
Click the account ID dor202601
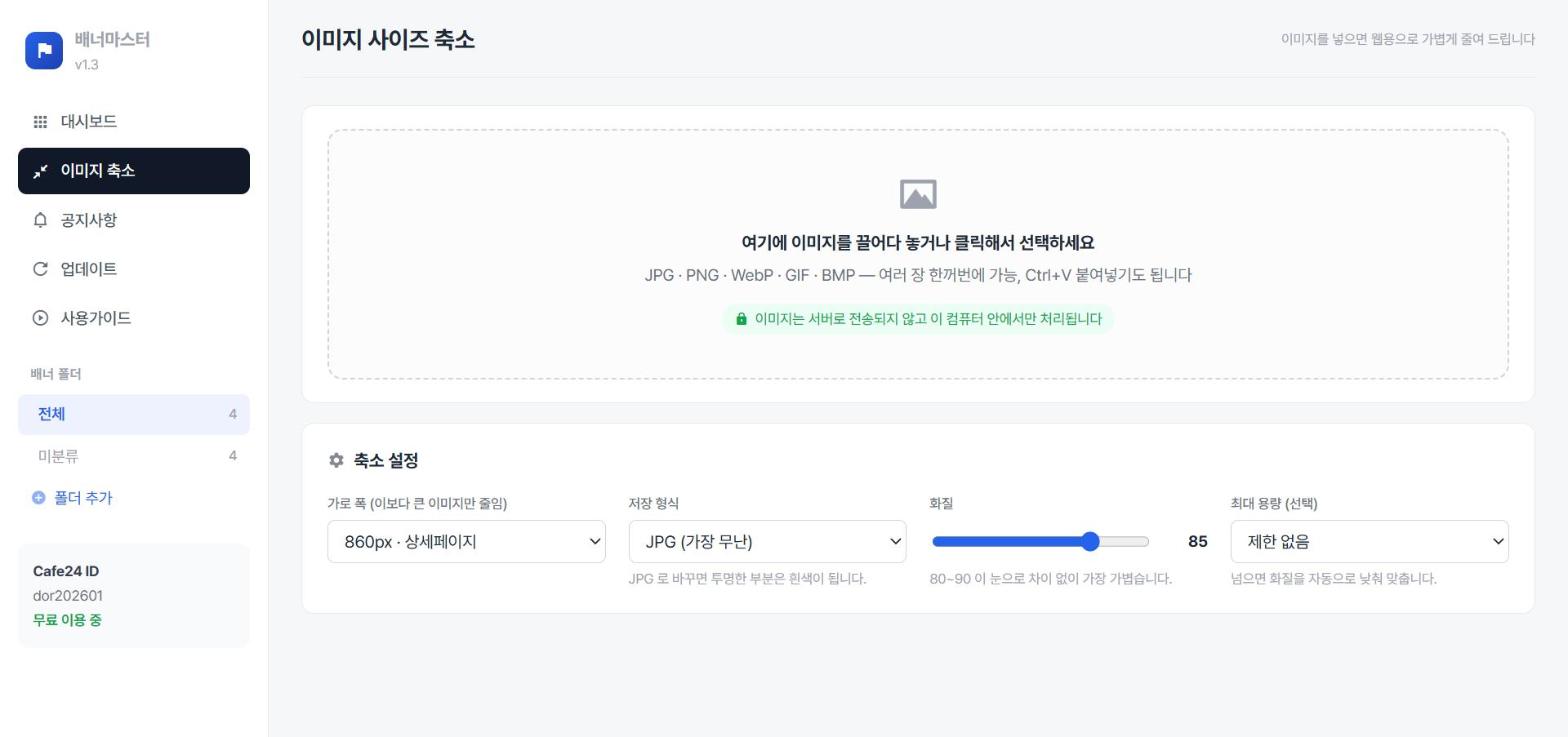pyautogui.click(x=68, y=595)
